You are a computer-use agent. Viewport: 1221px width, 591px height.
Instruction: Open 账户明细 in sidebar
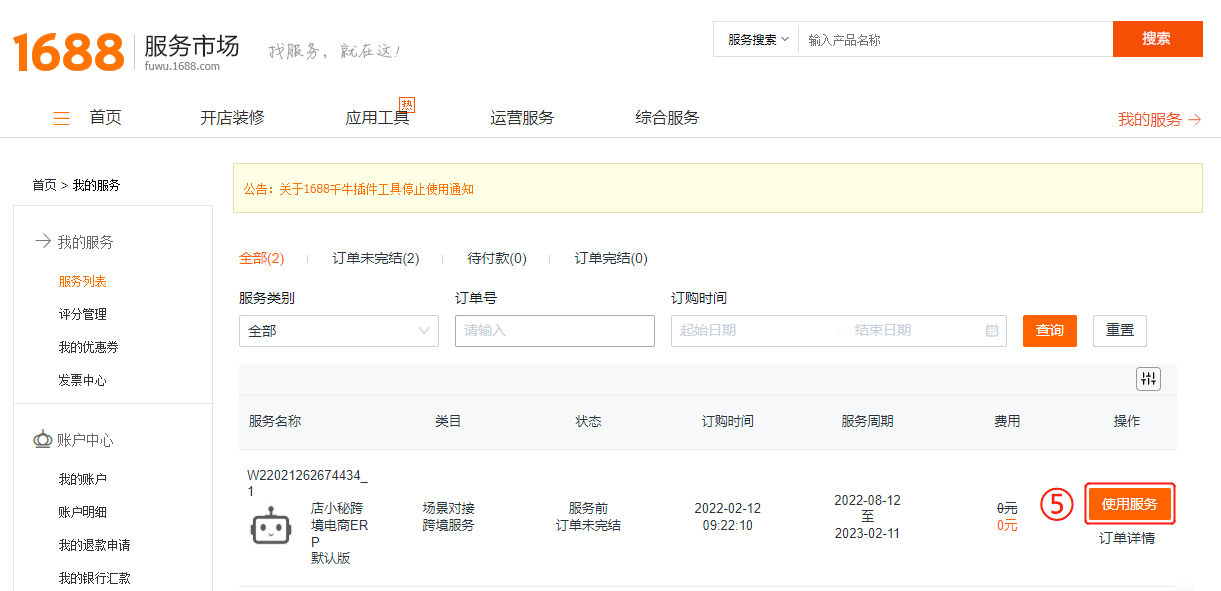[x=83, y=512]
